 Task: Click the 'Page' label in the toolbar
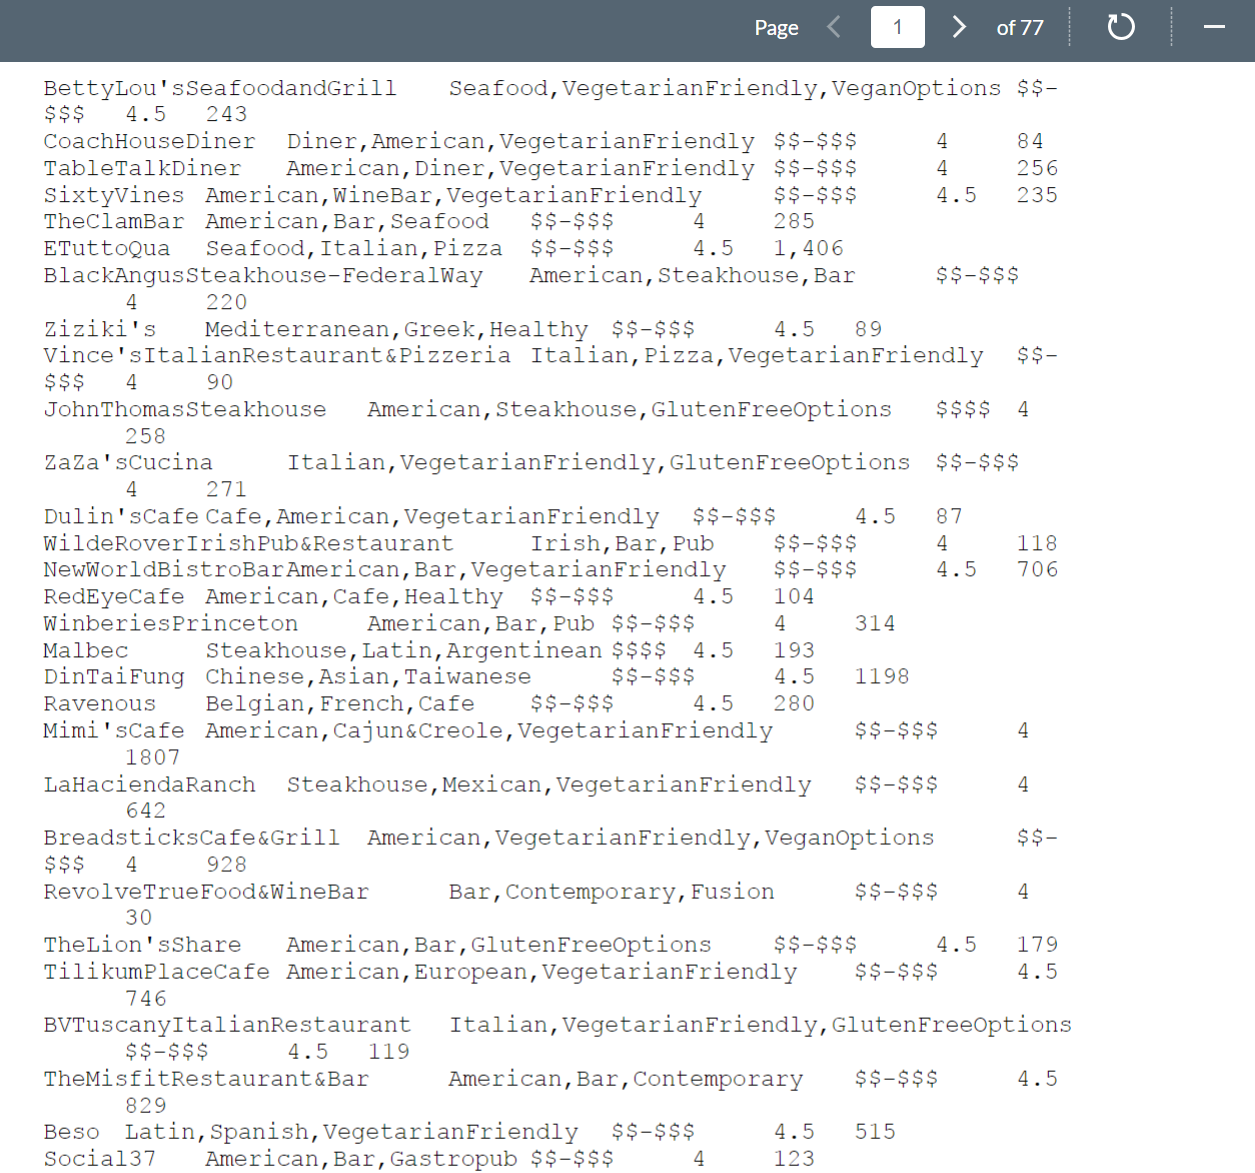tap(776, 28)
